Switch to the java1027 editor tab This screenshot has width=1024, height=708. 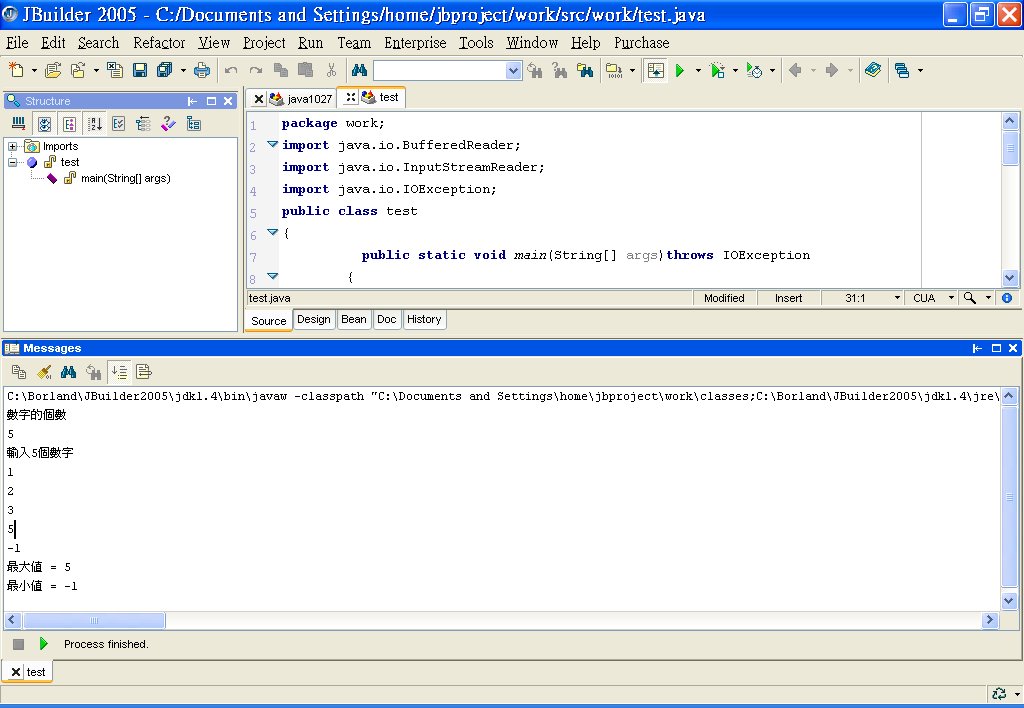302,99
